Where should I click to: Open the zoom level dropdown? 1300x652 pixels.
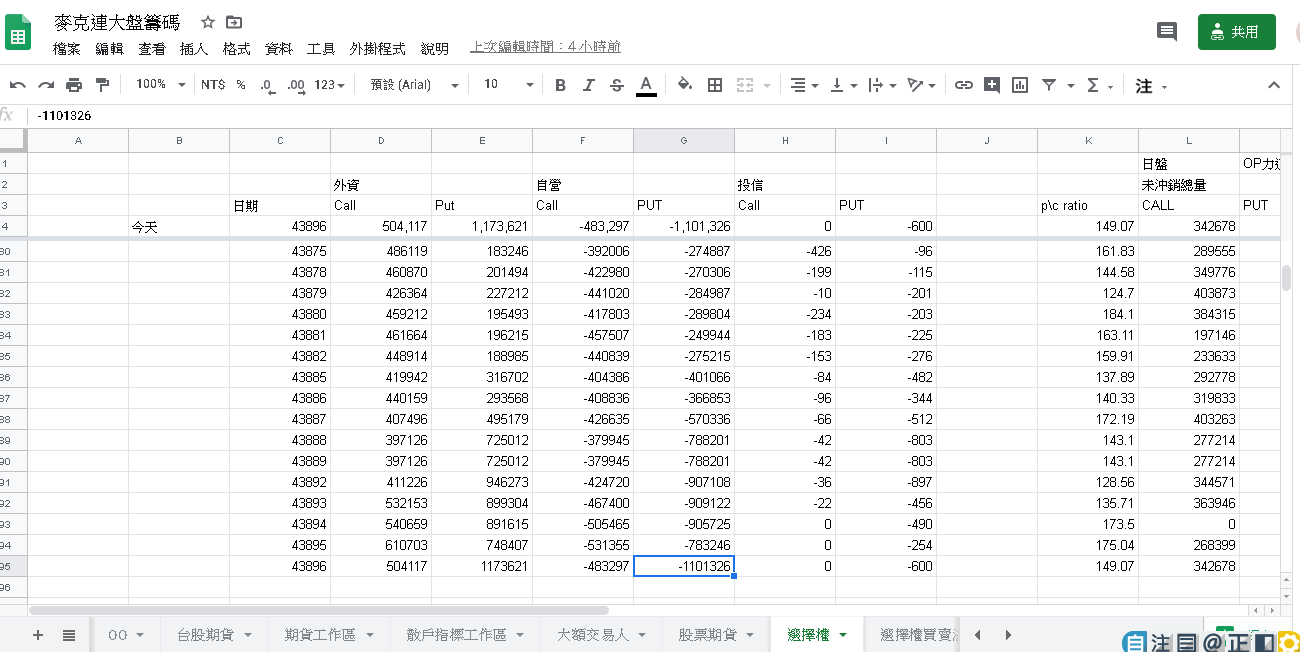pos(160,85)
